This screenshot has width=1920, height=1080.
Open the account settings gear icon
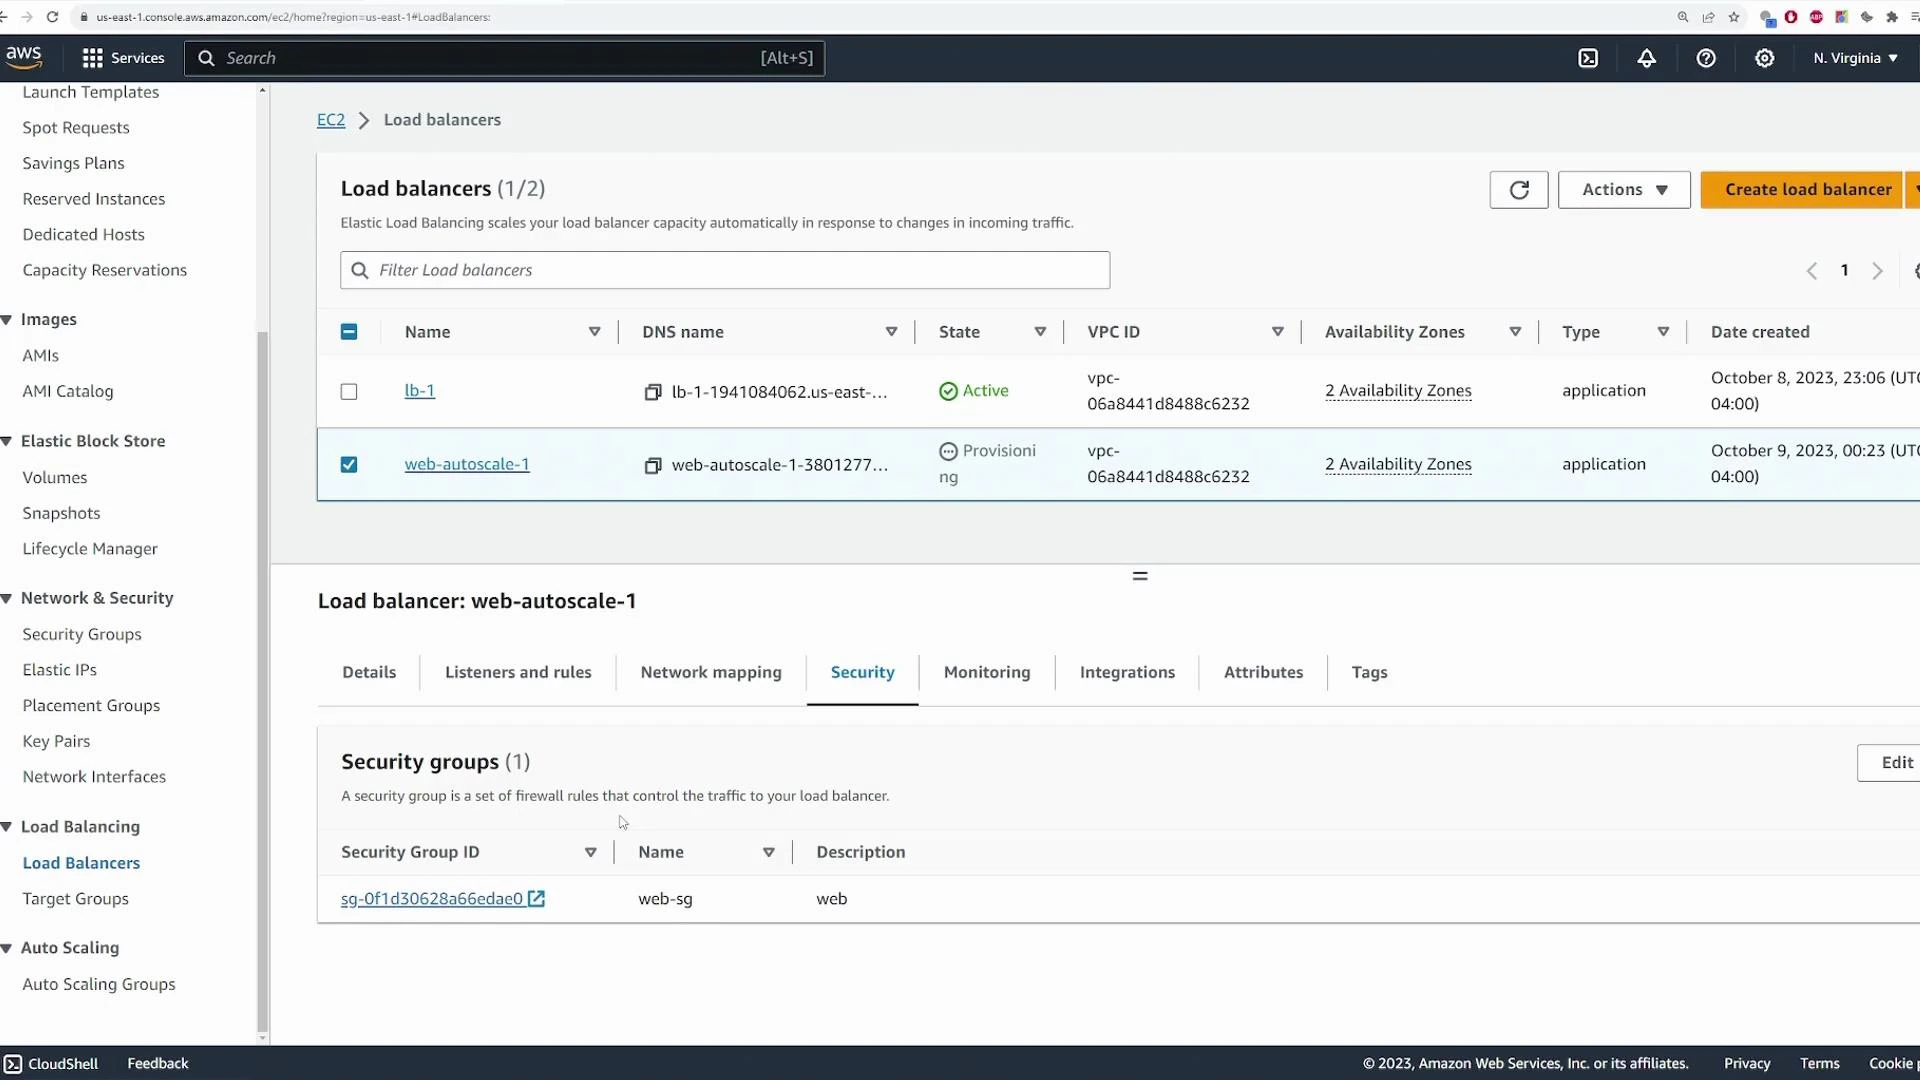(1764, 58)
